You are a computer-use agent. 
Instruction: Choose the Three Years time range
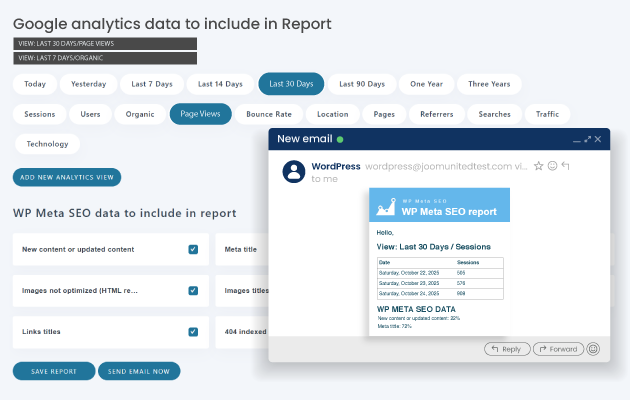tap(490, 84)
